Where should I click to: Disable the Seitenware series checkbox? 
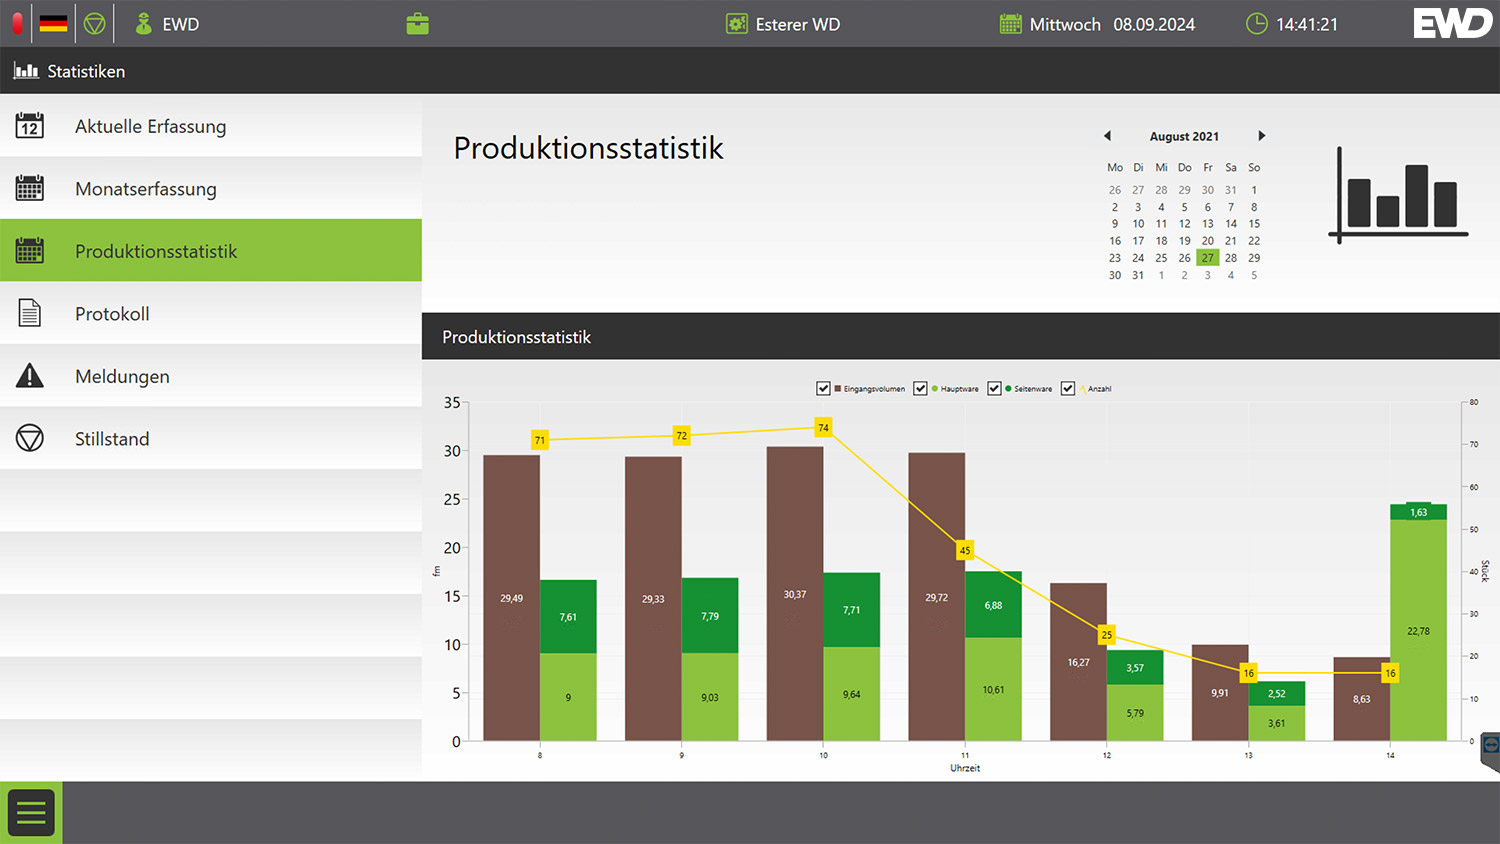click(x=994, y=388)
